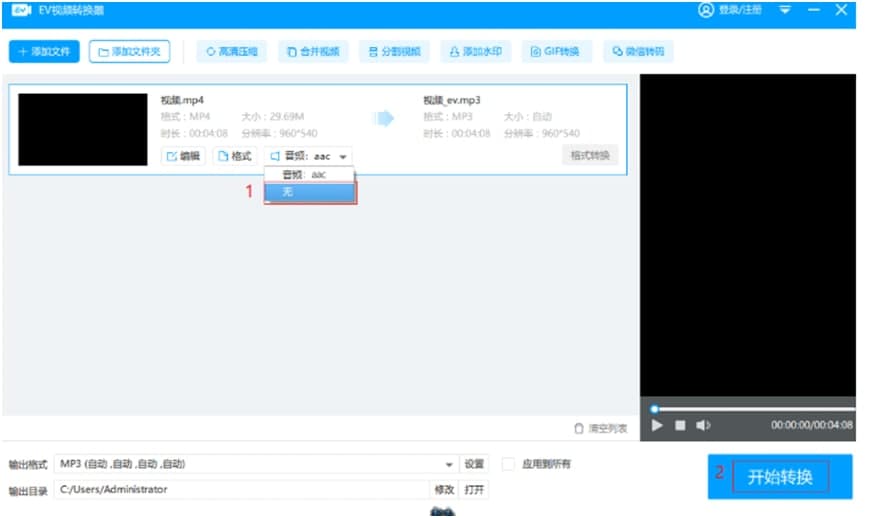Click the 开始转换 start conversion button
This screenshot has height=518, width=869.
pos(780,476)
